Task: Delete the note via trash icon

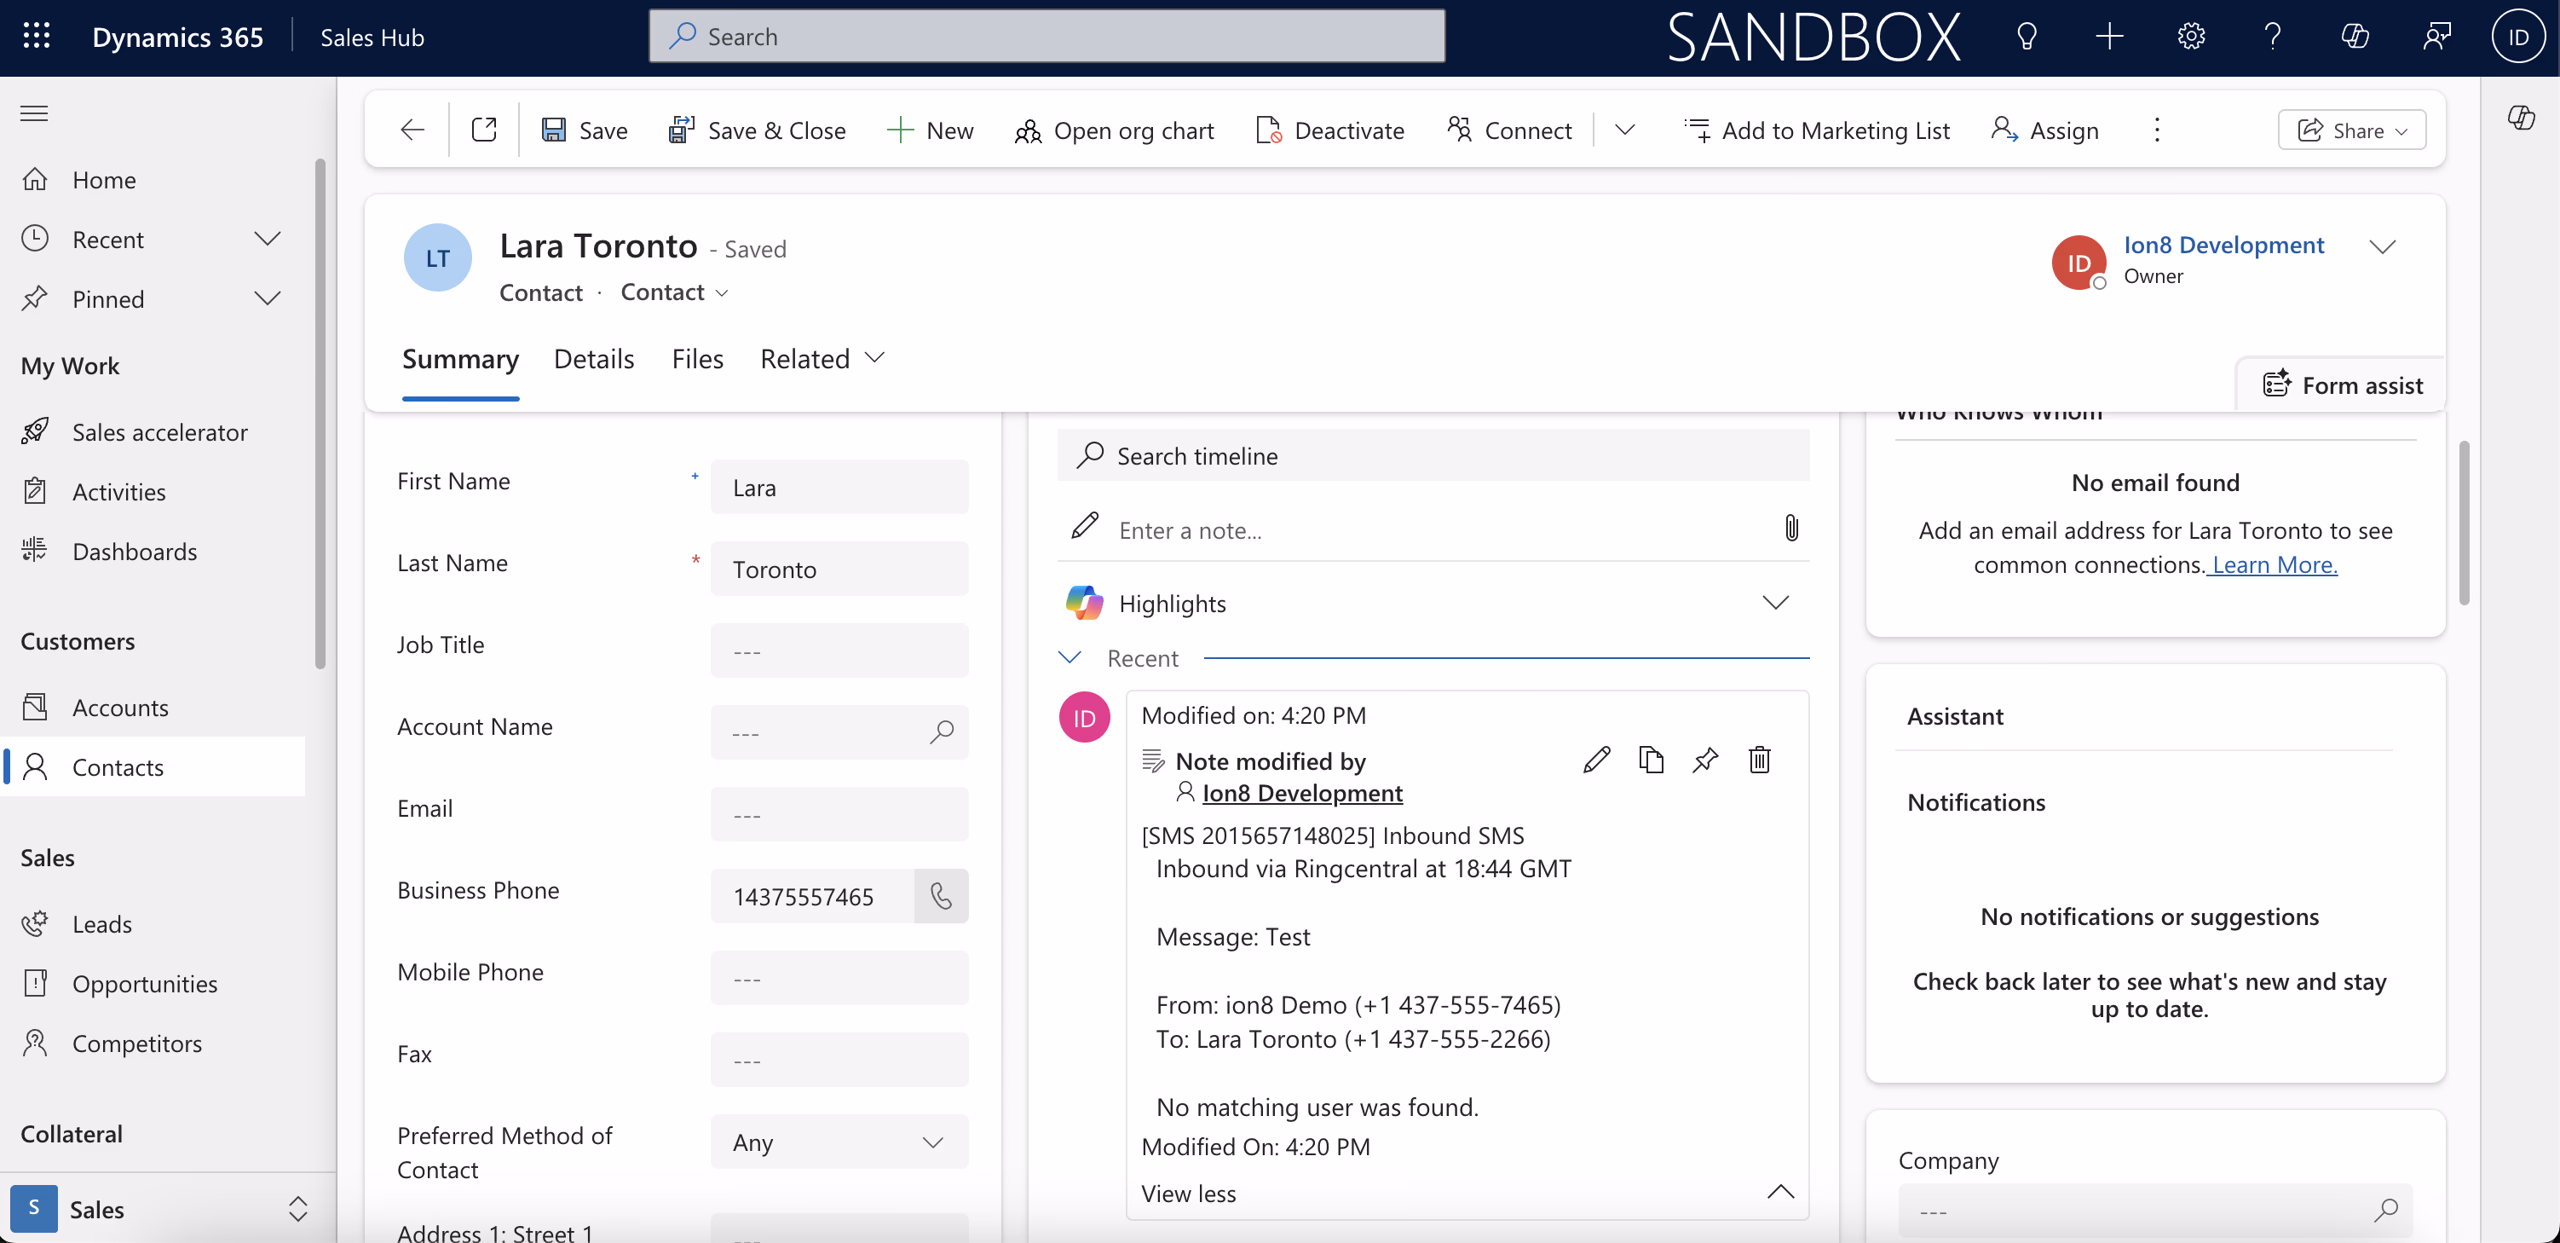Action: click(1759, 760)
